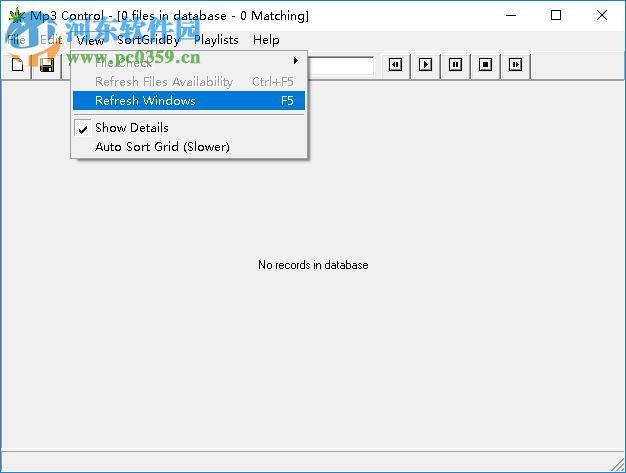This screenshot has height=473, width=626.
Task: Skip to next track button
Action: [x=515, y=64]
